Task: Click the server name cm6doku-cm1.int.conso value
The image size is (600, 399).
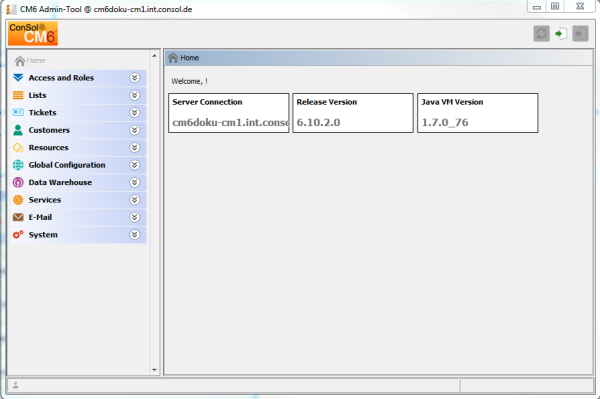Action: coord(230,122)
